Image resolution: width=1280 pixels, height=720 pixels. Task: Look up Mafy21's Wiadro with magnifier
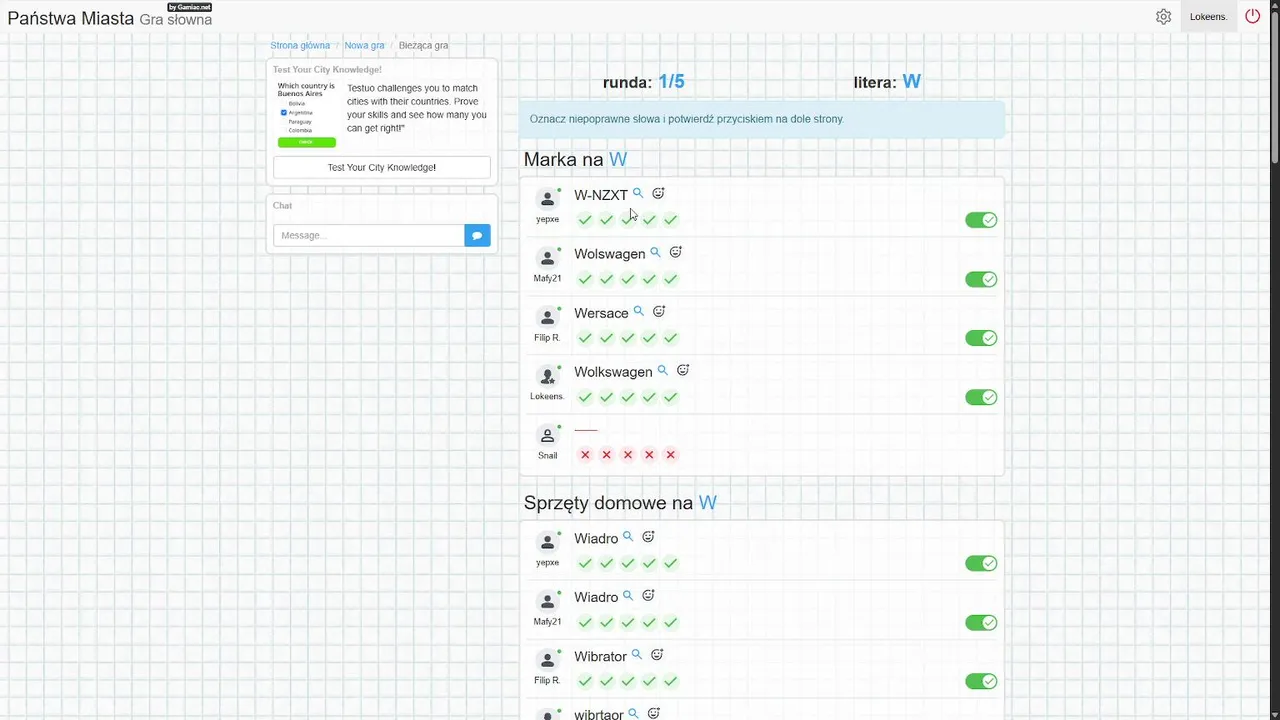point(628,596)
